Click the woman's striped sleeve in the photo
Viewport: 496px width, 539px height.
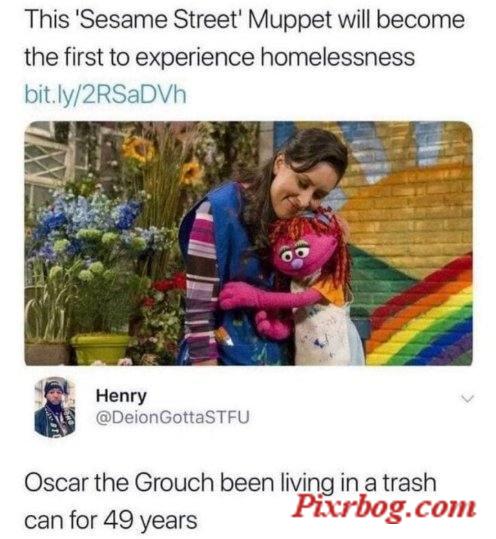[202, 275]
